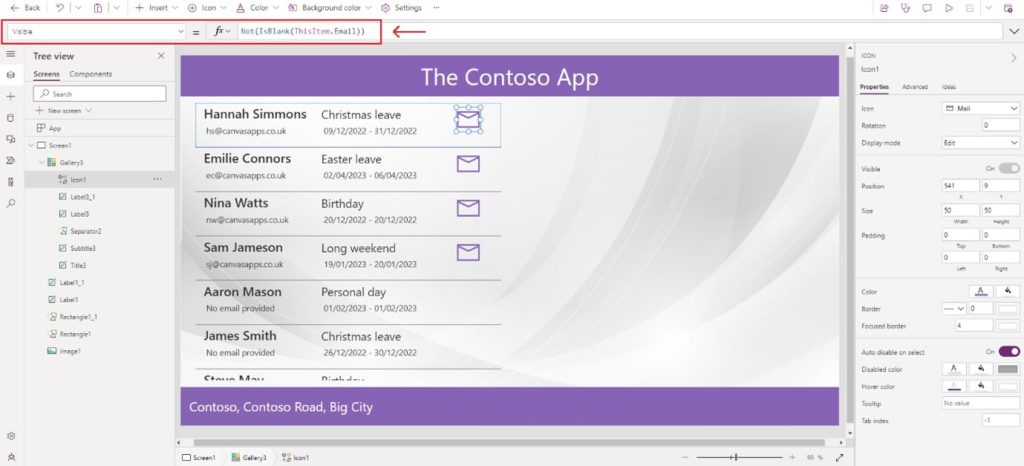
Task: Click the Save icon
Action: [970, 8]
